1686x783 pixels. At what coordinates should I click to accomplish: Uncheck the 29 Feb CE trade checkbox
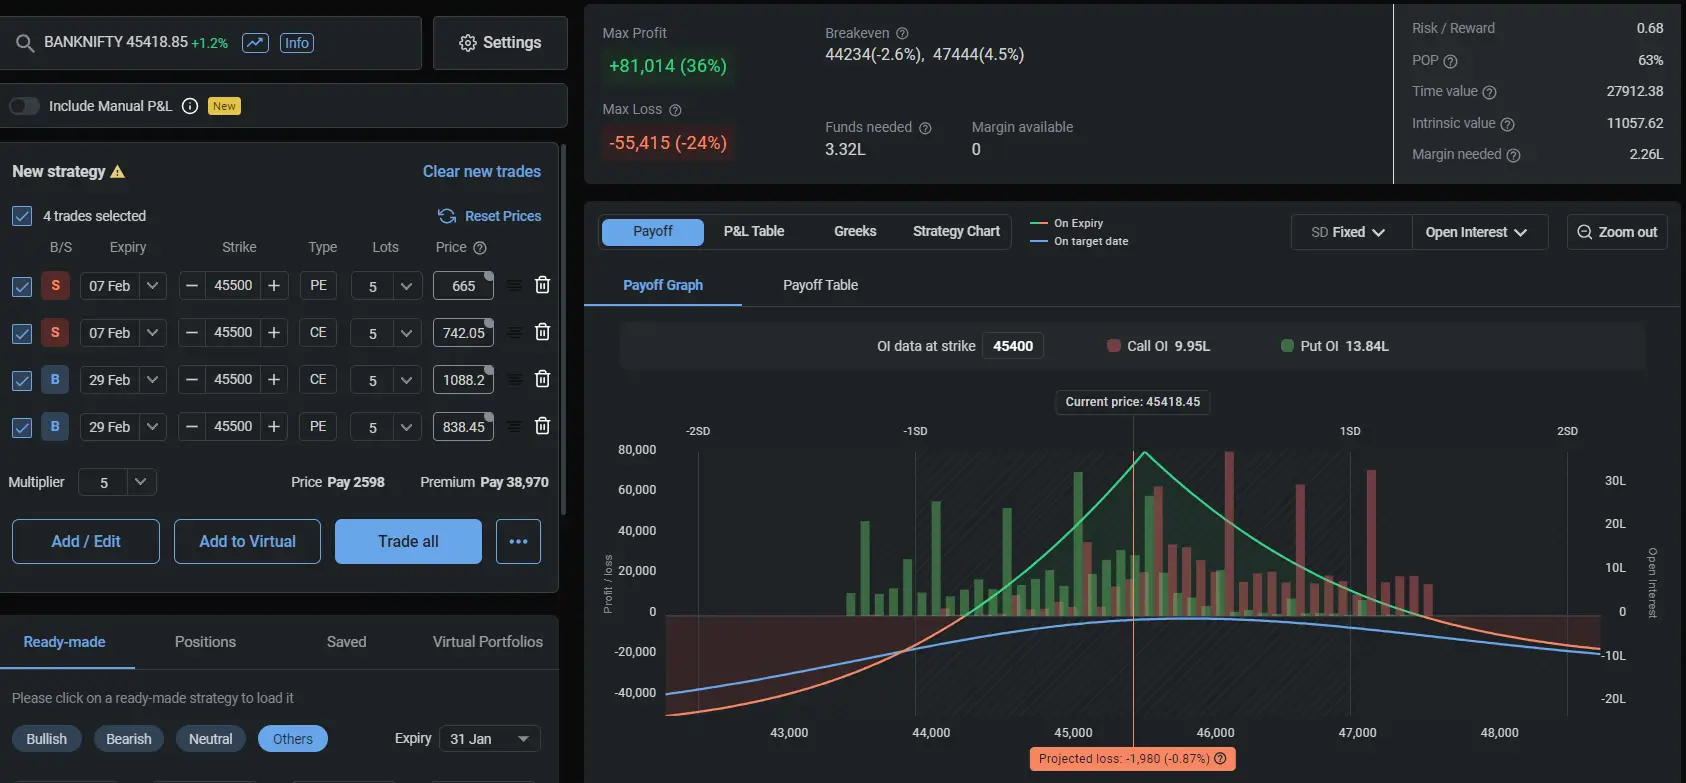tap(22, 381)
